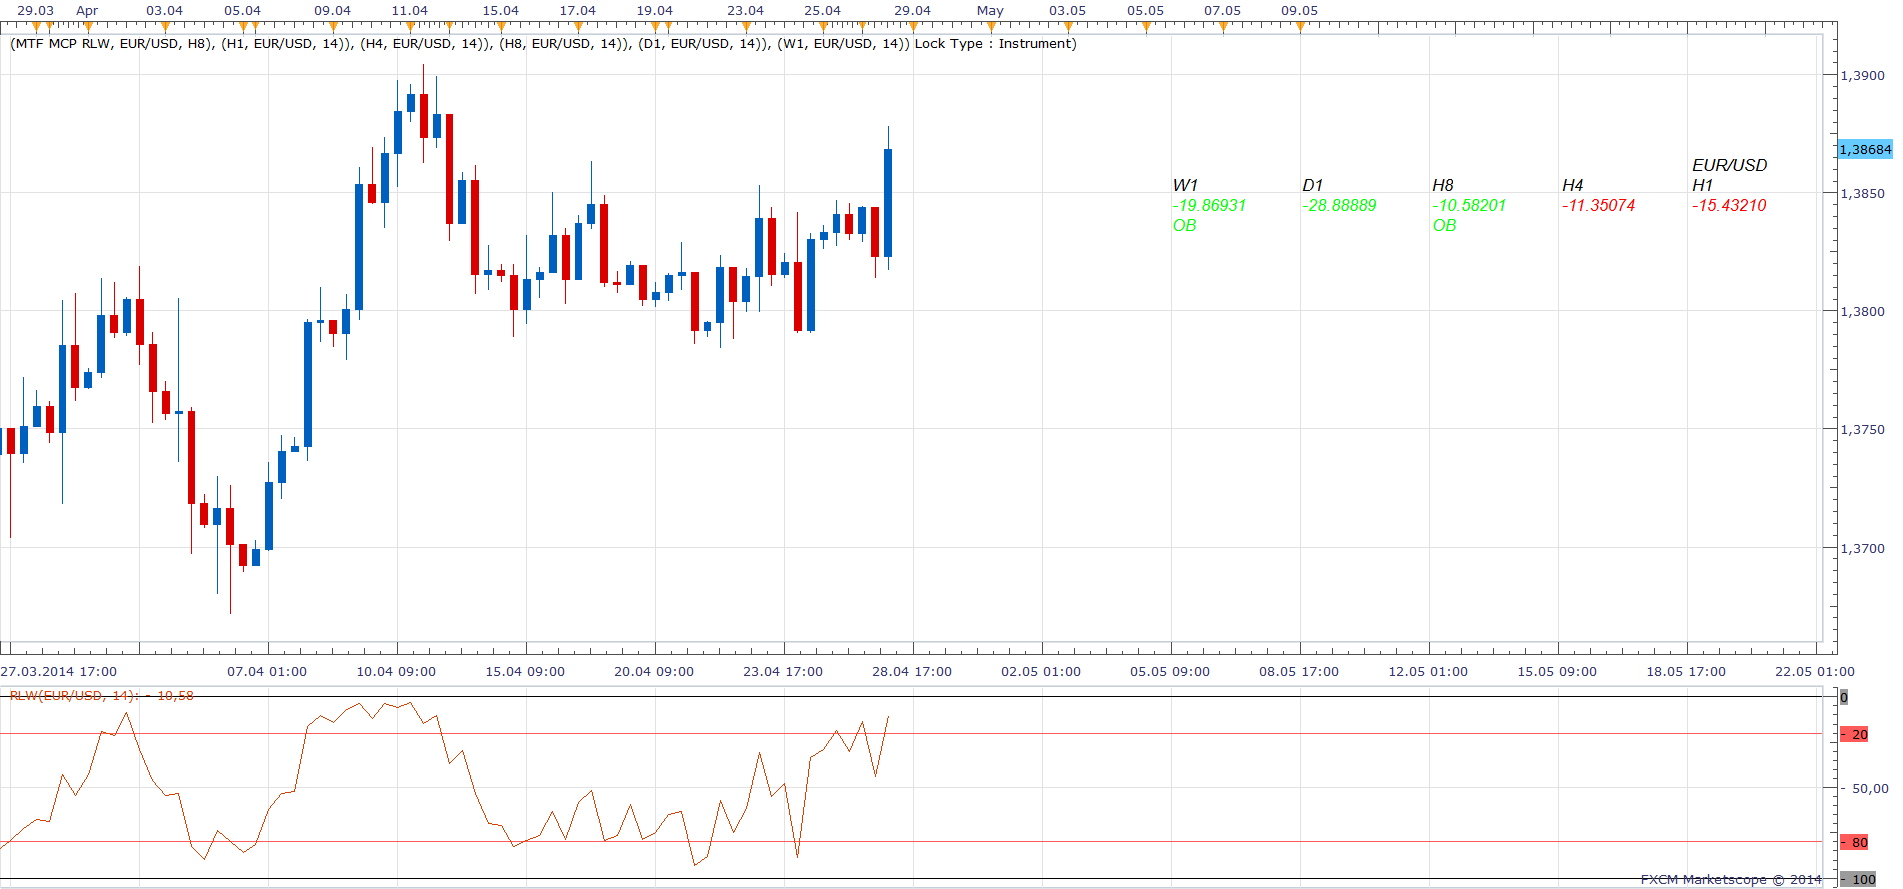1903x889 pixels.
Task: Click the W1 timeframe reading -19.86931
Action: (1209, 205)
